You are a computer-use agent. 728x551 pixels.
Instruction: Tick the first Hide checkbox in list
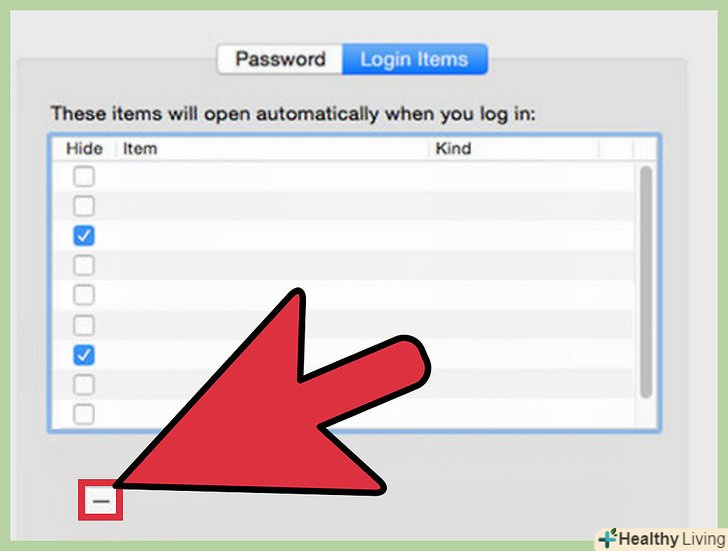click(x=84, y=176)
